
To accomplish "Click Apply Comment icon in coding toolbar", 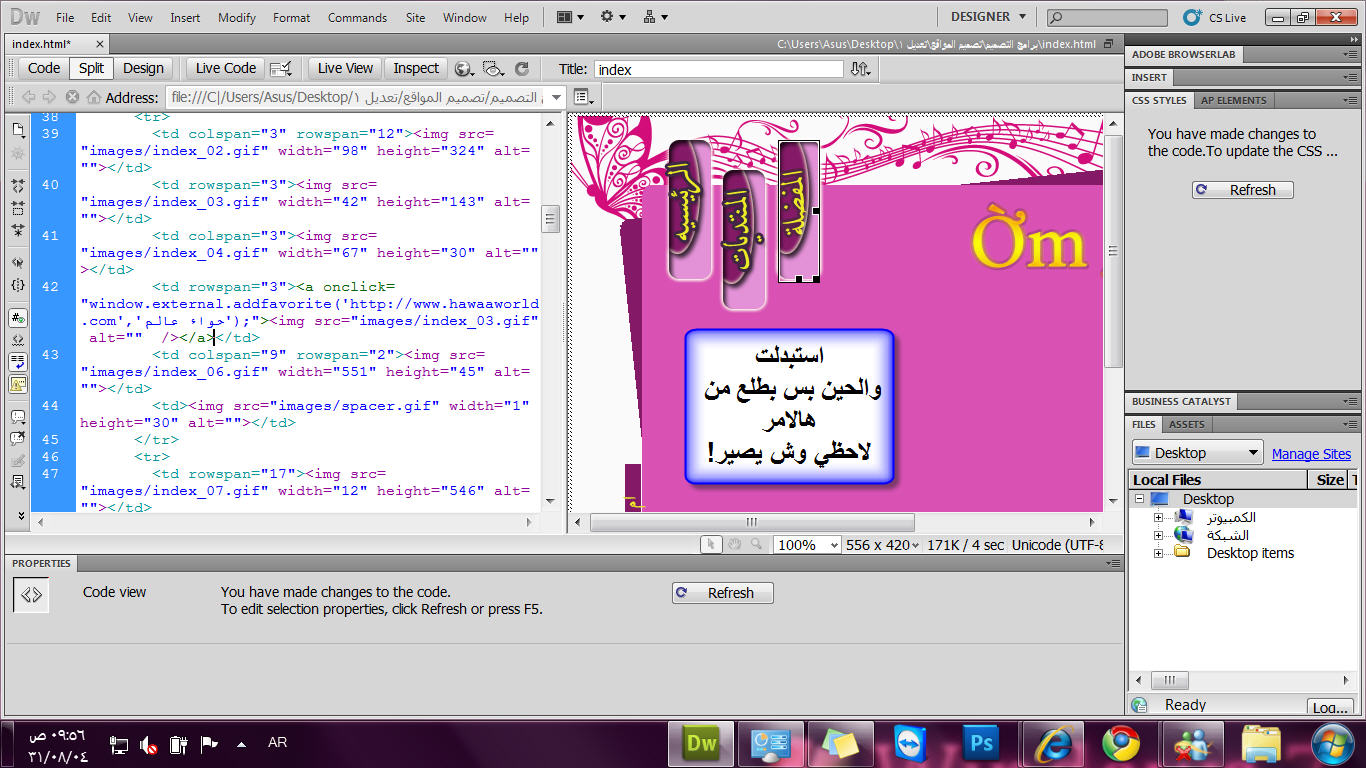I will click(18, 417).
